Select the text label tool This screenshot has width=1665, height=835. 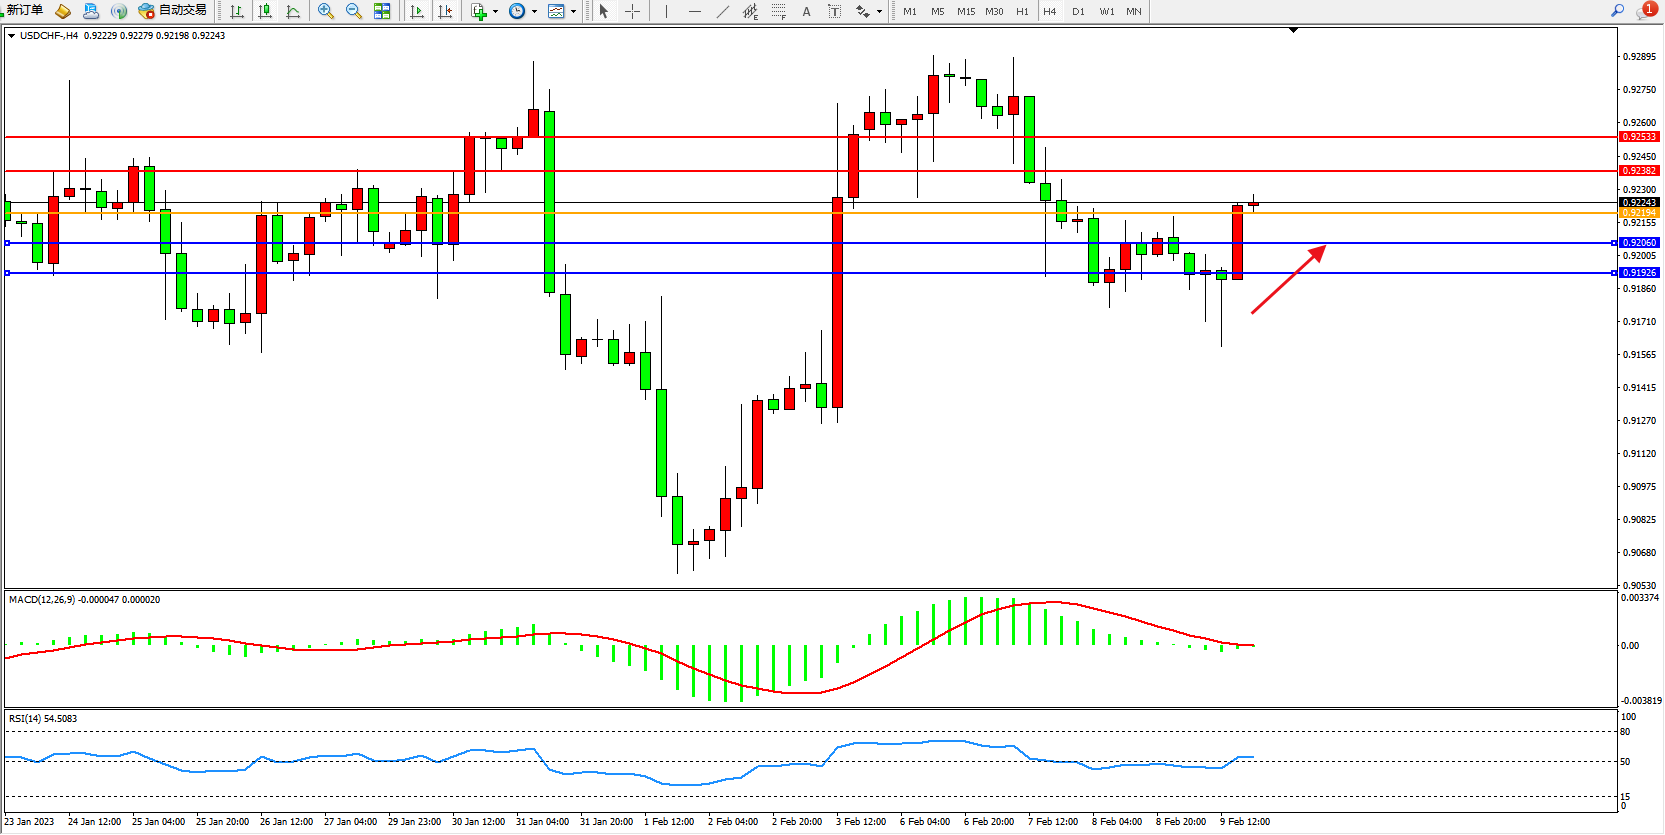tap(835, 11)
